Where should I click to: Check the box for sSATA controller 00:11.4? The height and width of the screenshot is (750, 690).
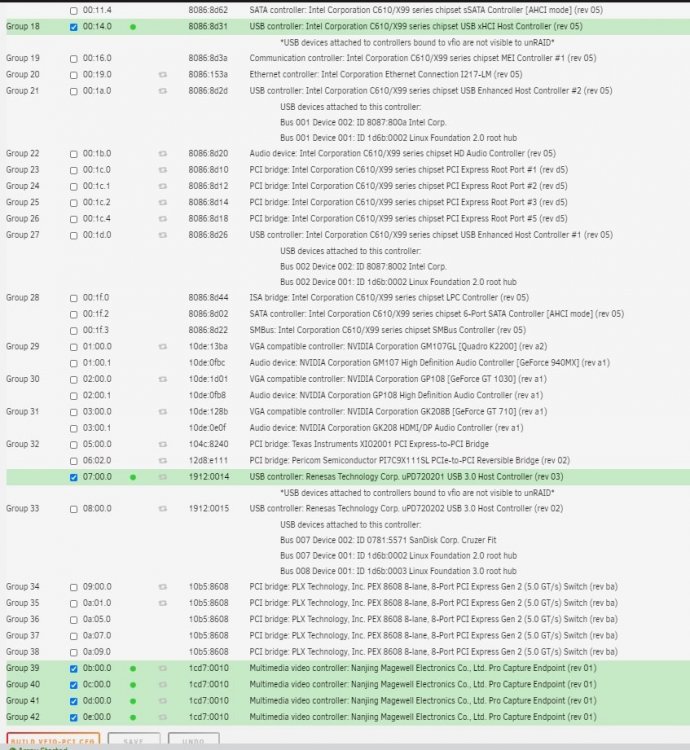click(74, 11)
